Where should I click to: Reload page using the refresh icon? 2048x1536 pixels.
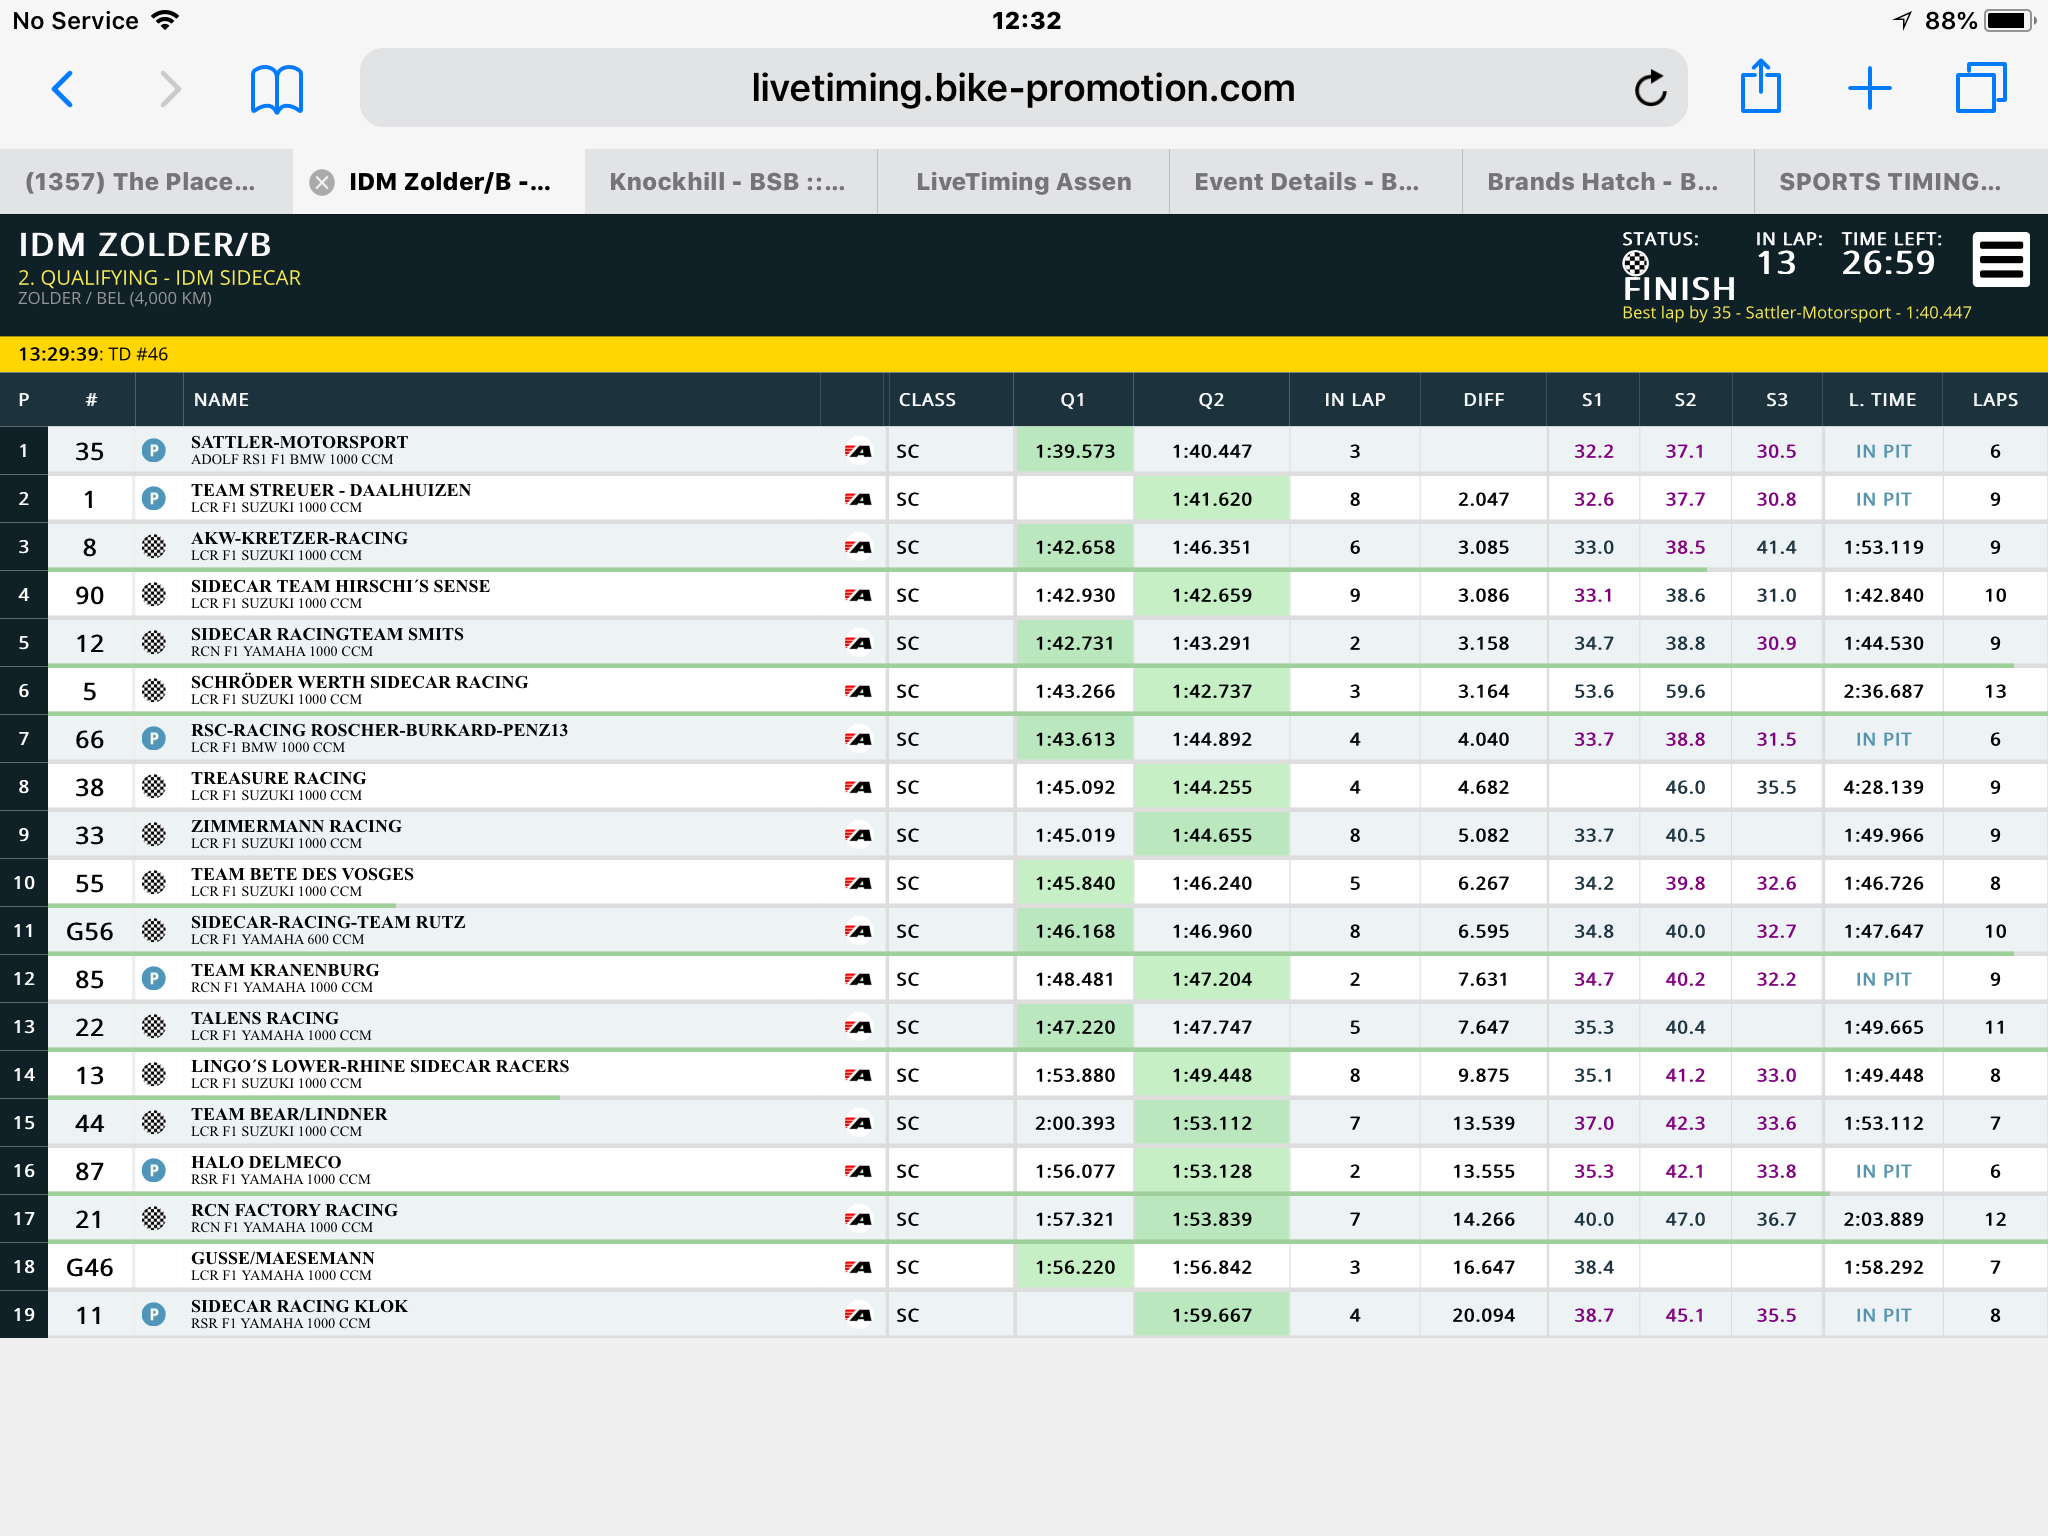1650,89
